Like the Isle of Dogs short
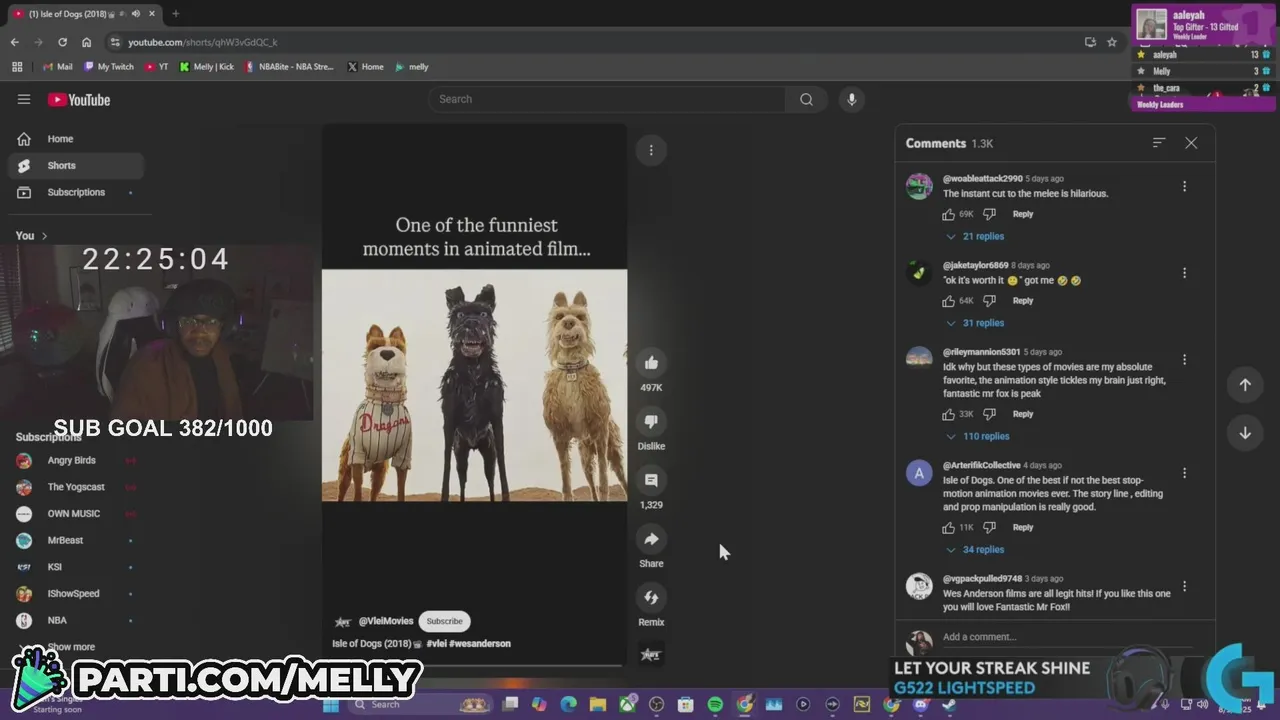This screenshot has height=720, width=1280. (651, 363)
